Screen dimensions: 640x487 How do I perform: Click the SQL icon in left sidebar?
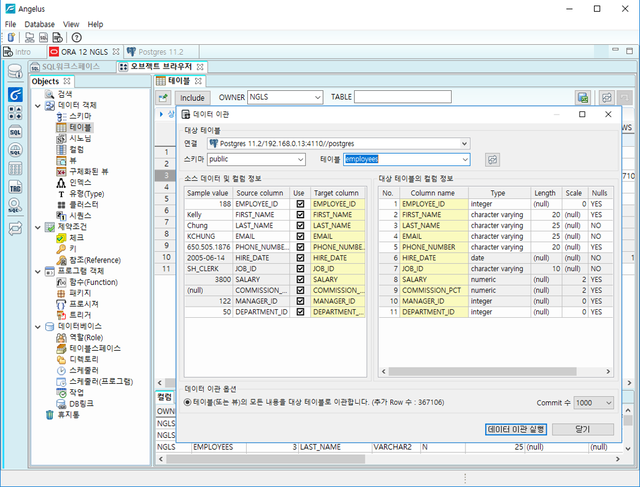pos(15,132)
